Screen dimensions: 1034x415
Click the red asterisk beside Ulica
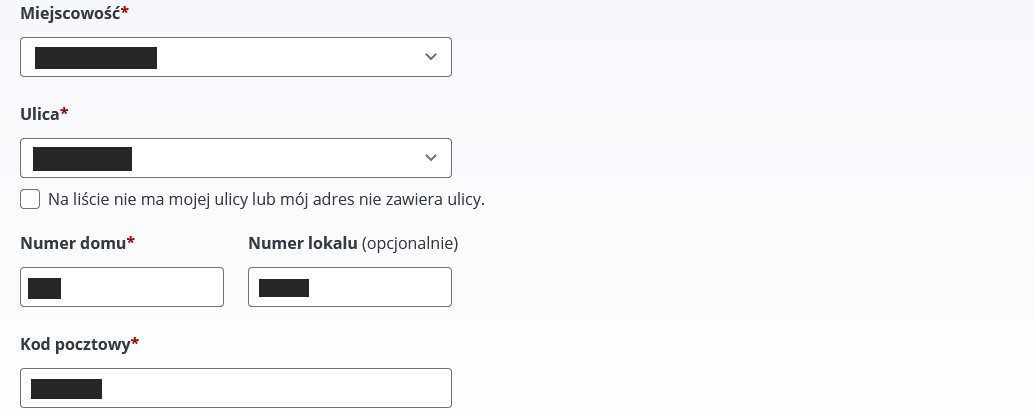click(x=65, y=113)
